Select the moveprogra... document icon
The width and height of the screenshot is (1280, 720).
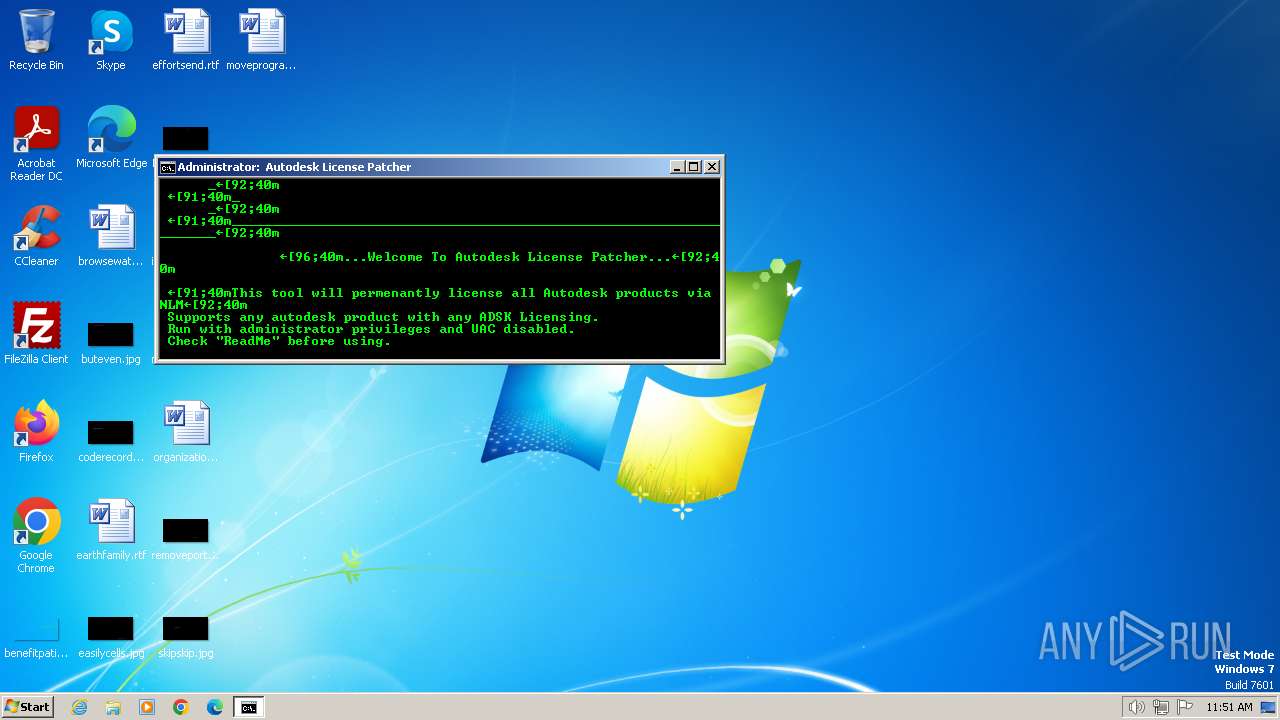click(x=261, y=40)
